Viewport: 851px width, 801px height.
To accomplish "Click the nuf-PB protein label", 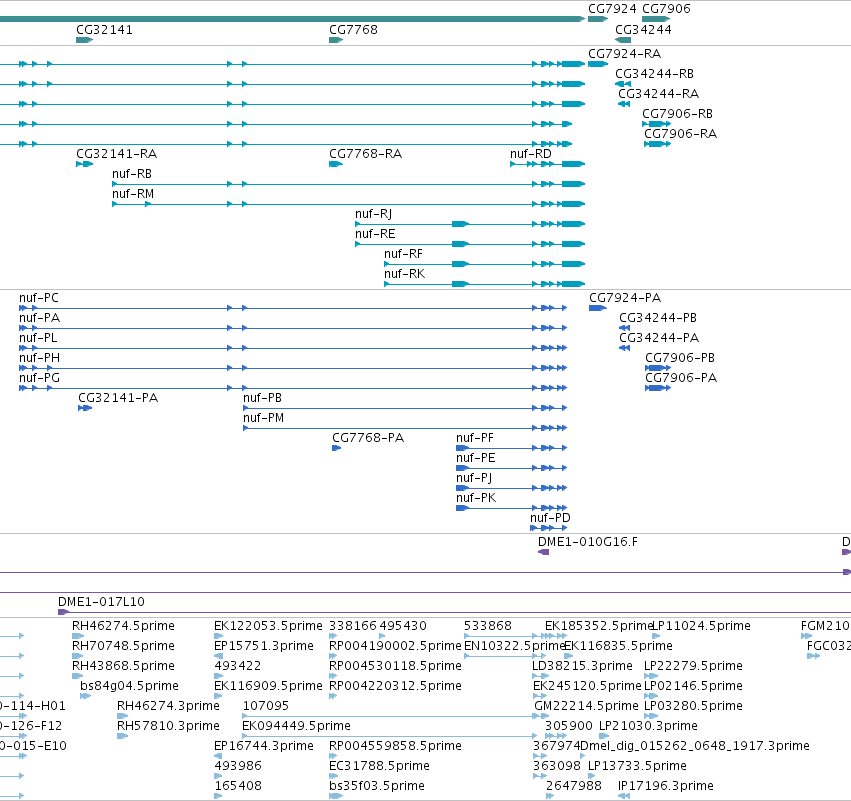I will coord(262,398).
